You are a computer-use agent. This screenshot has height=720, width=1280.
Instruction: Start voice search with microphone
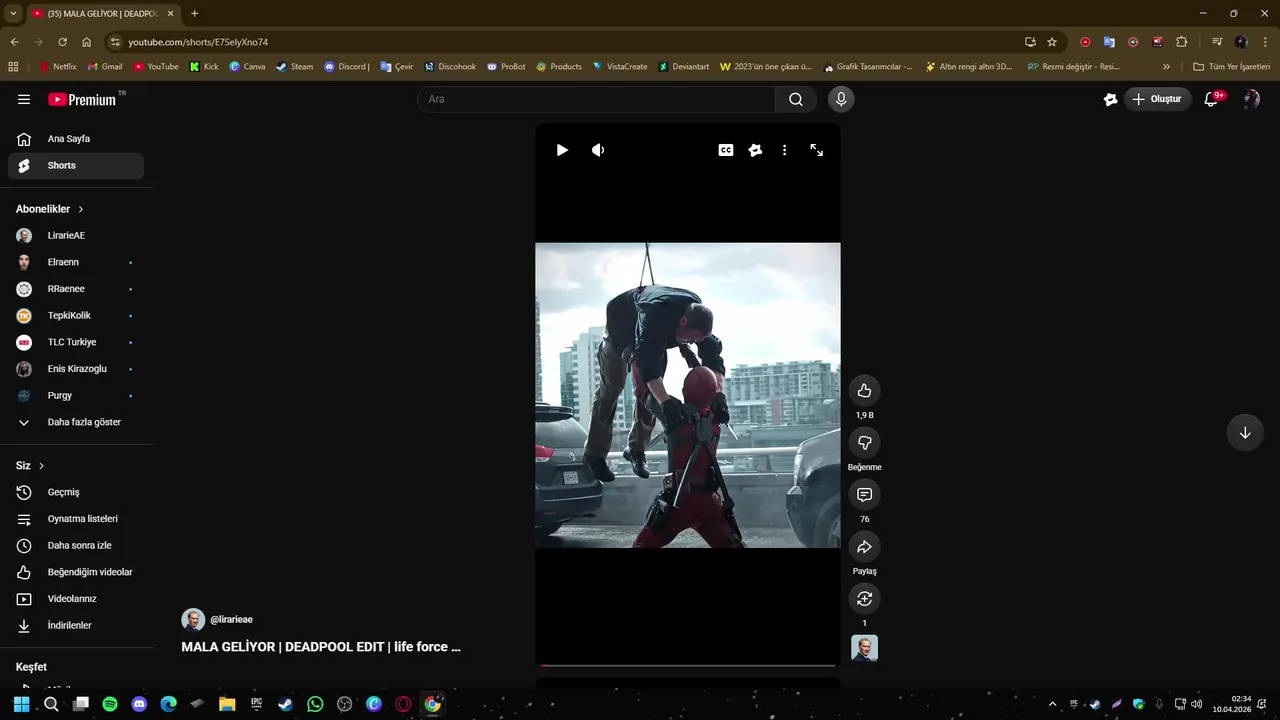841,99
